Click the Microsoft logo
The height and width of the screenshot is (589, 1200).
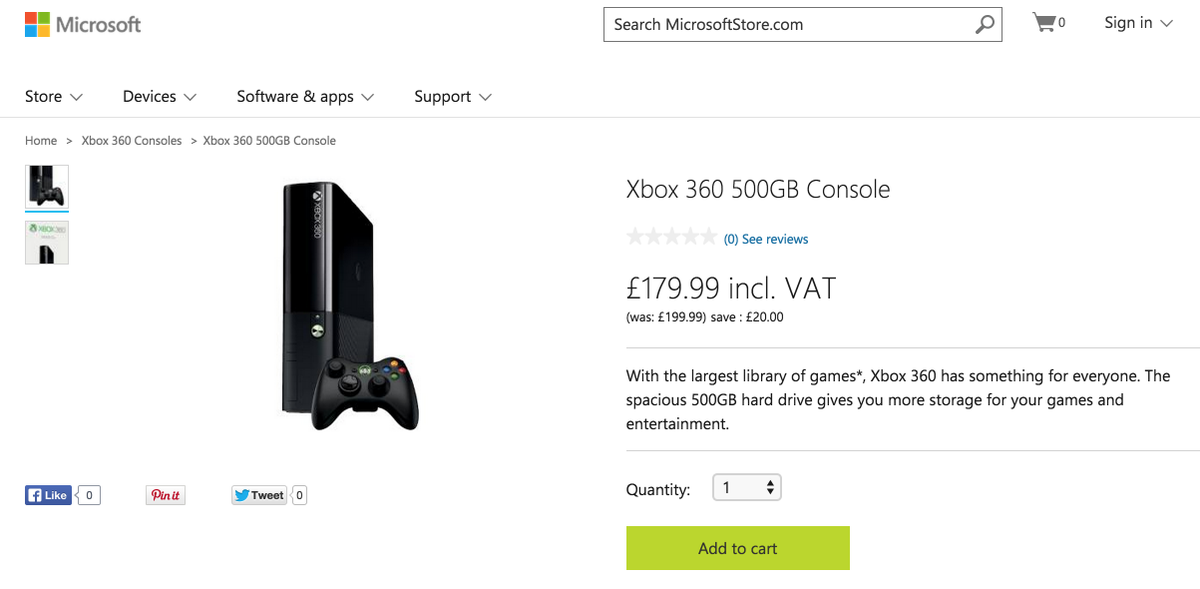[x=83, y=24]
